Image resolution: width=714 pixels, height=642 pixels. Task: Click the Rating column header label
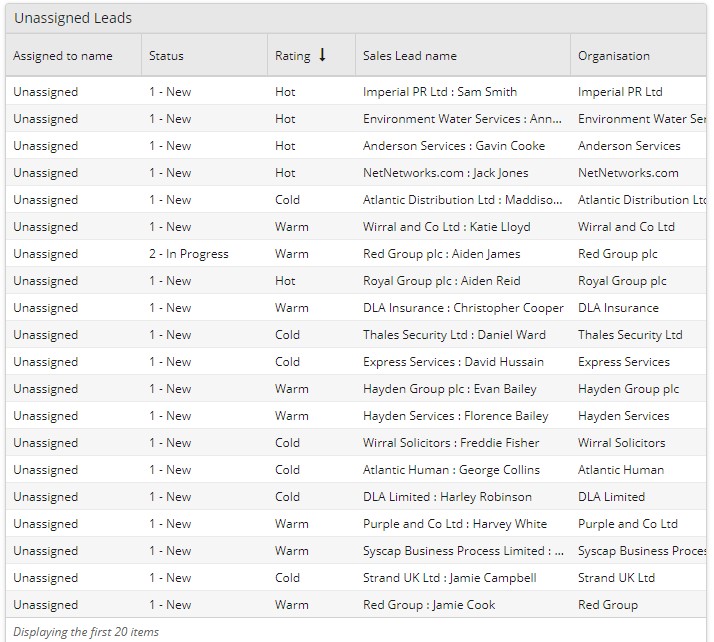pyautogui.click(x=292, y=56)
